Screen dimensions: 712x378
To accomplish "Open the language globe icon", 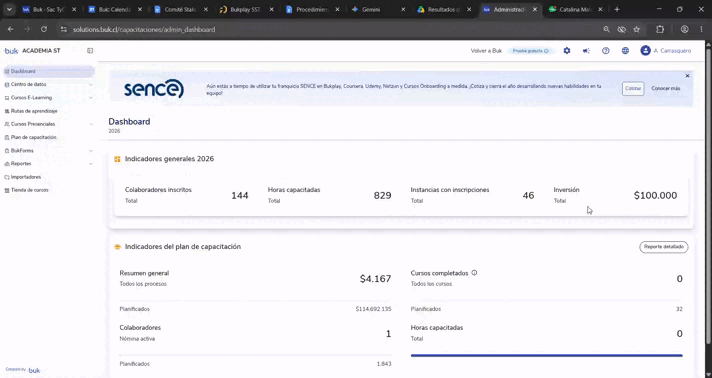I will click(625, 51).
